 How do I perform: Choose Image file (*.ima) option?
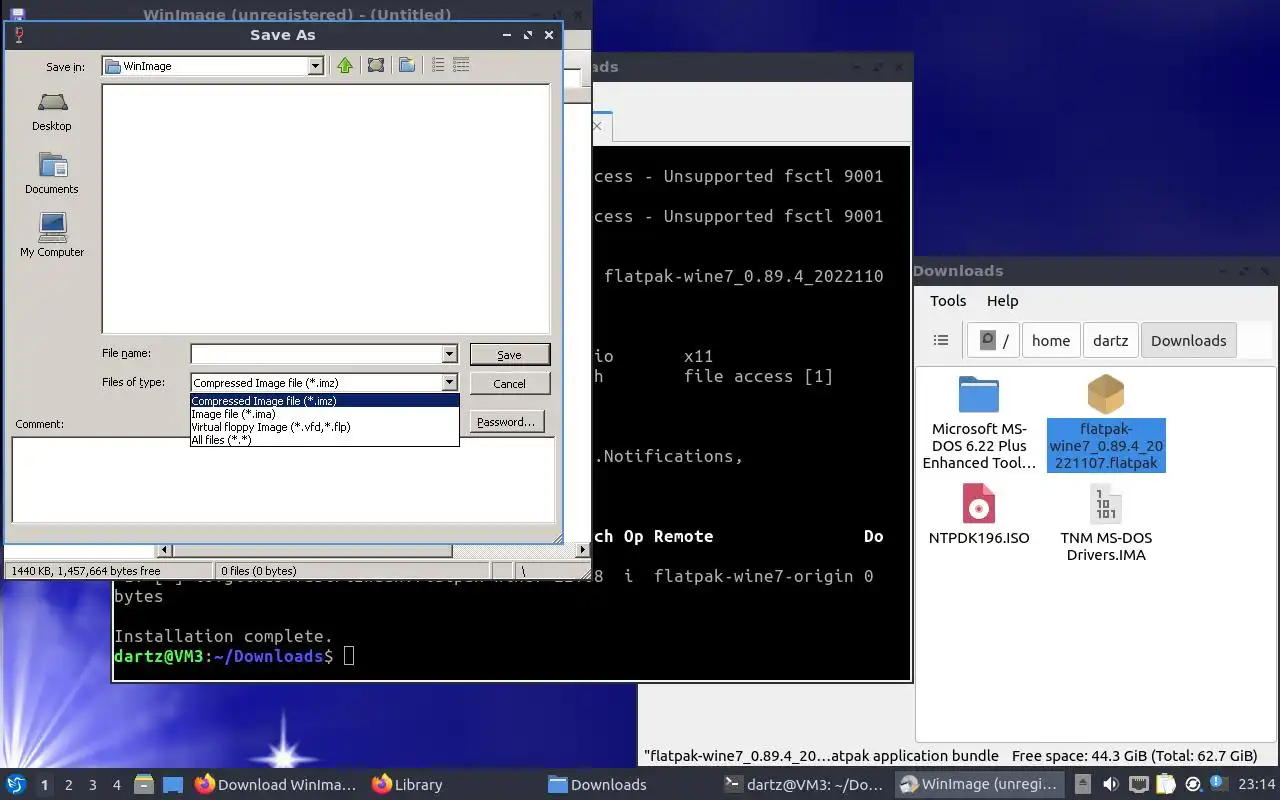(x=324, y=414)
